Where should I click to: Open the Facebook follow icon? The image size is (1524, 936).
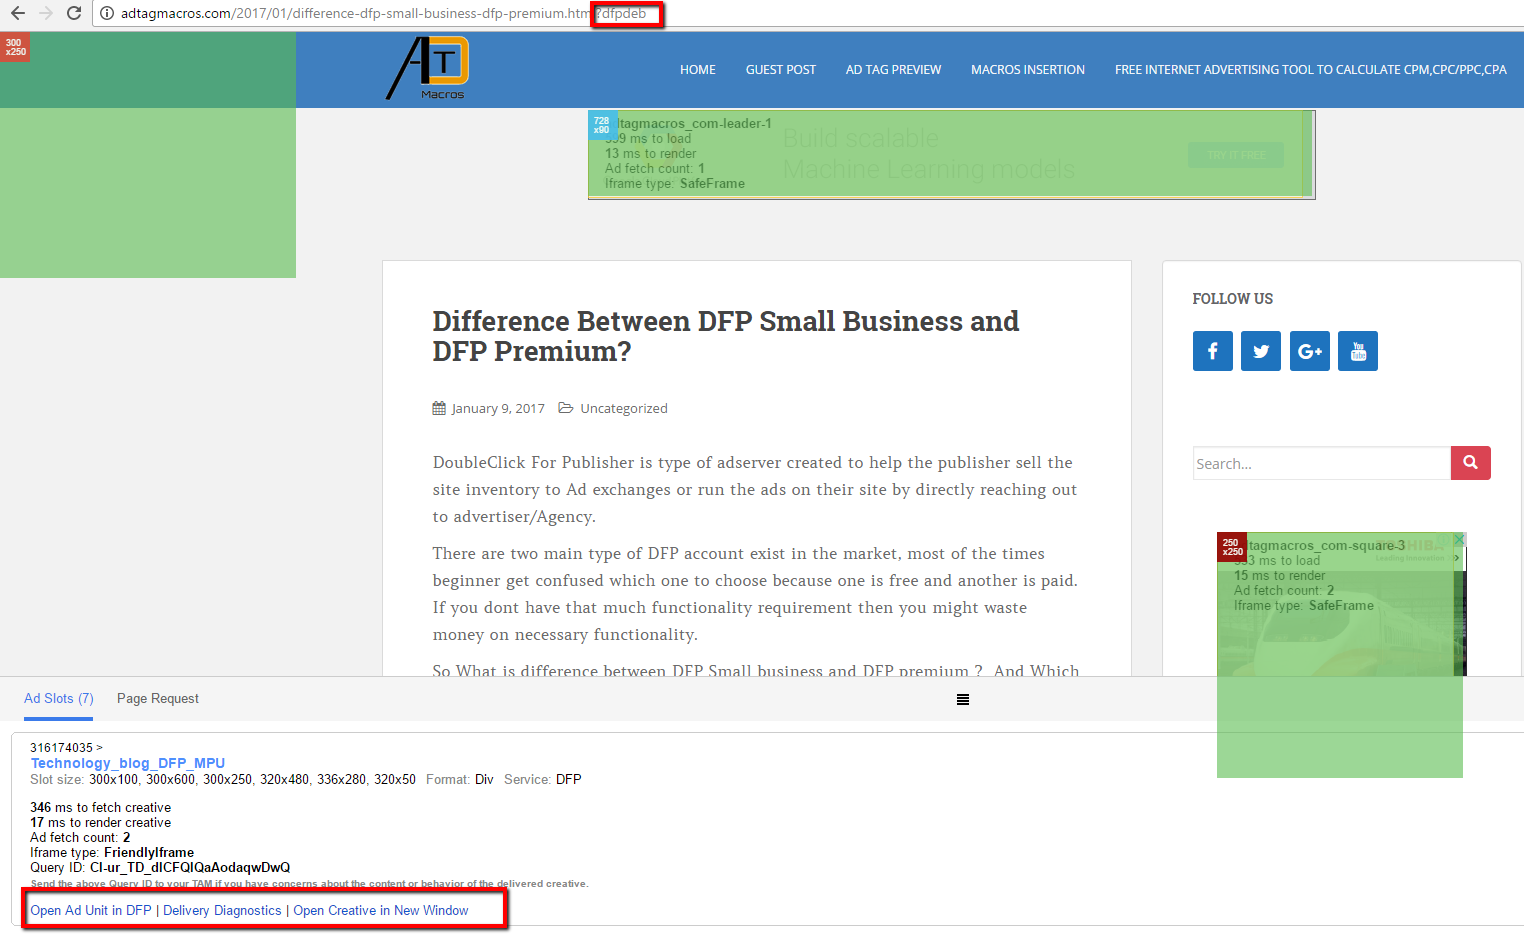tap(1212, 351)
